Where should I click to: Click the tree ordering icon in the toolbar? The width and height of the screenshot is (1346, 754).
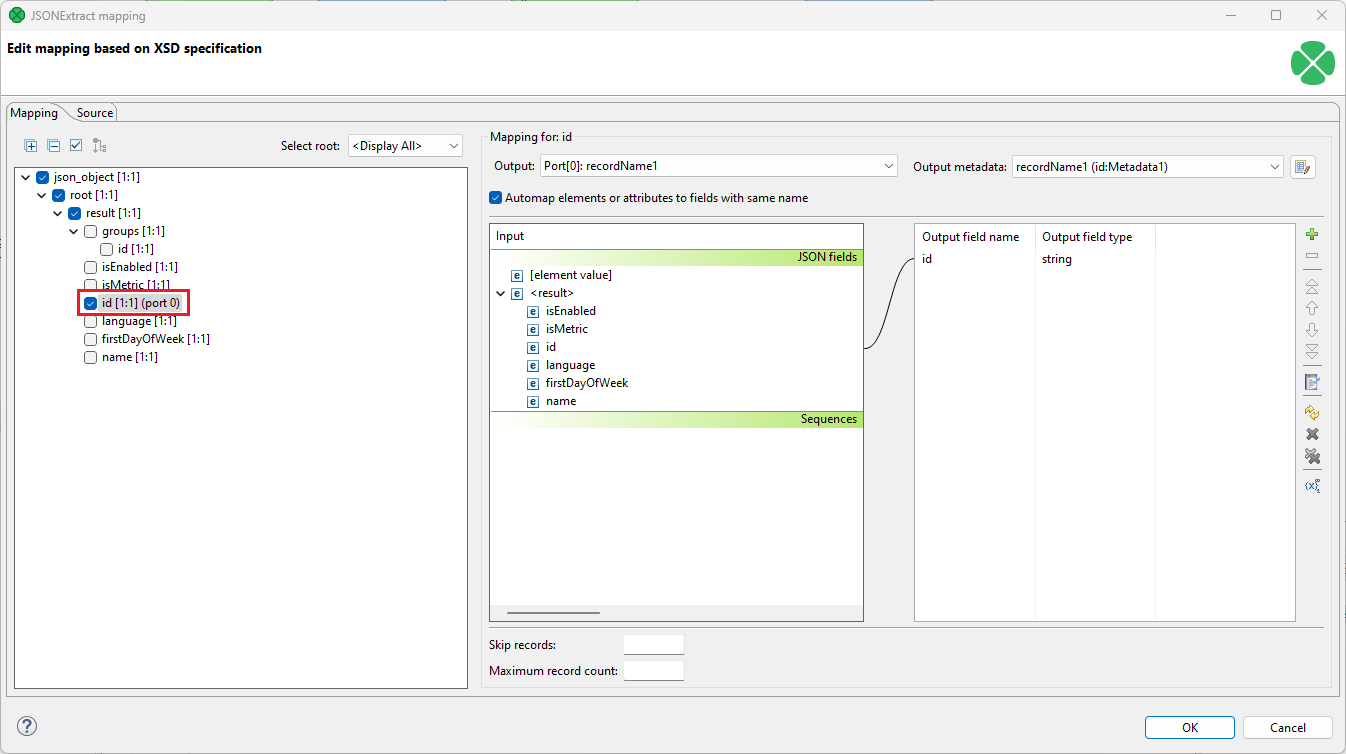pos(98,145)
